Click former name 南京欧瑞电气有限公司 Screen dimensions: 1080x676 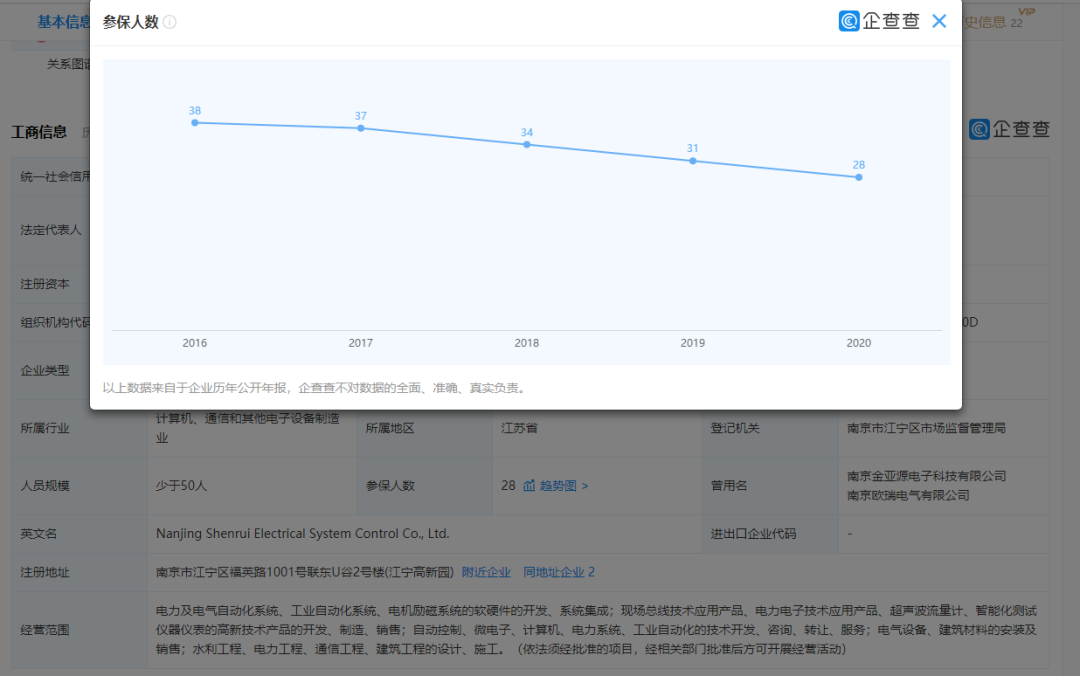tap(908, 495)
